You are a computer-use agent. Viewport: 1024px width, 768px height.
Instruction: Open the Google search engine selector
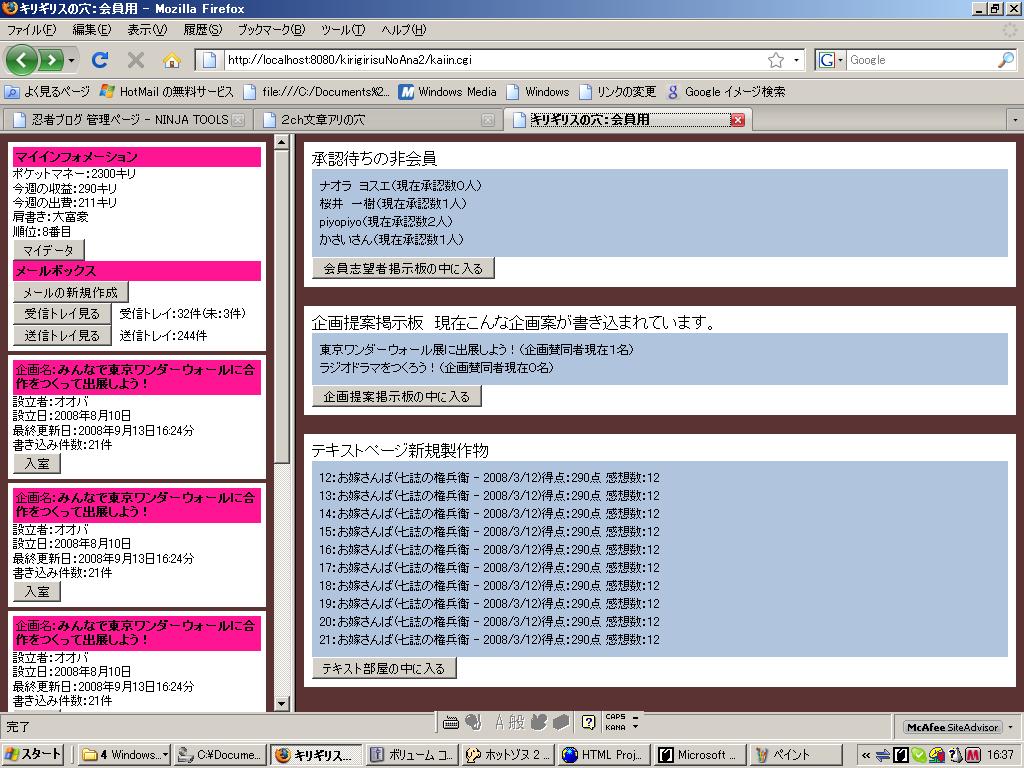pyautogui.click(x=831, y=60)
